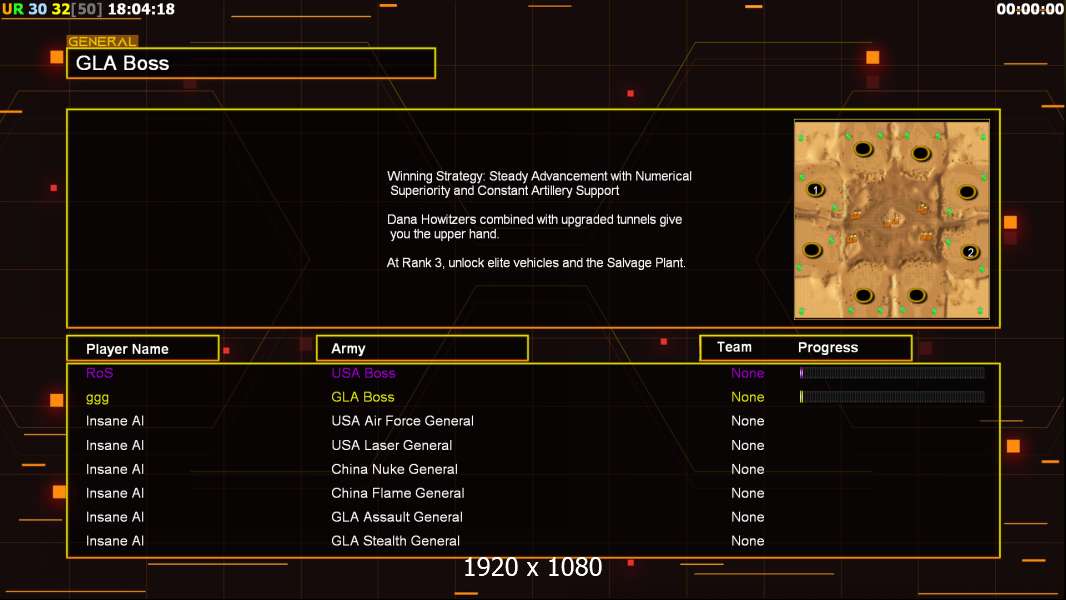Click the 1920 x 1080 resolution label
The image size is (1066, 600).
[532, 568]
